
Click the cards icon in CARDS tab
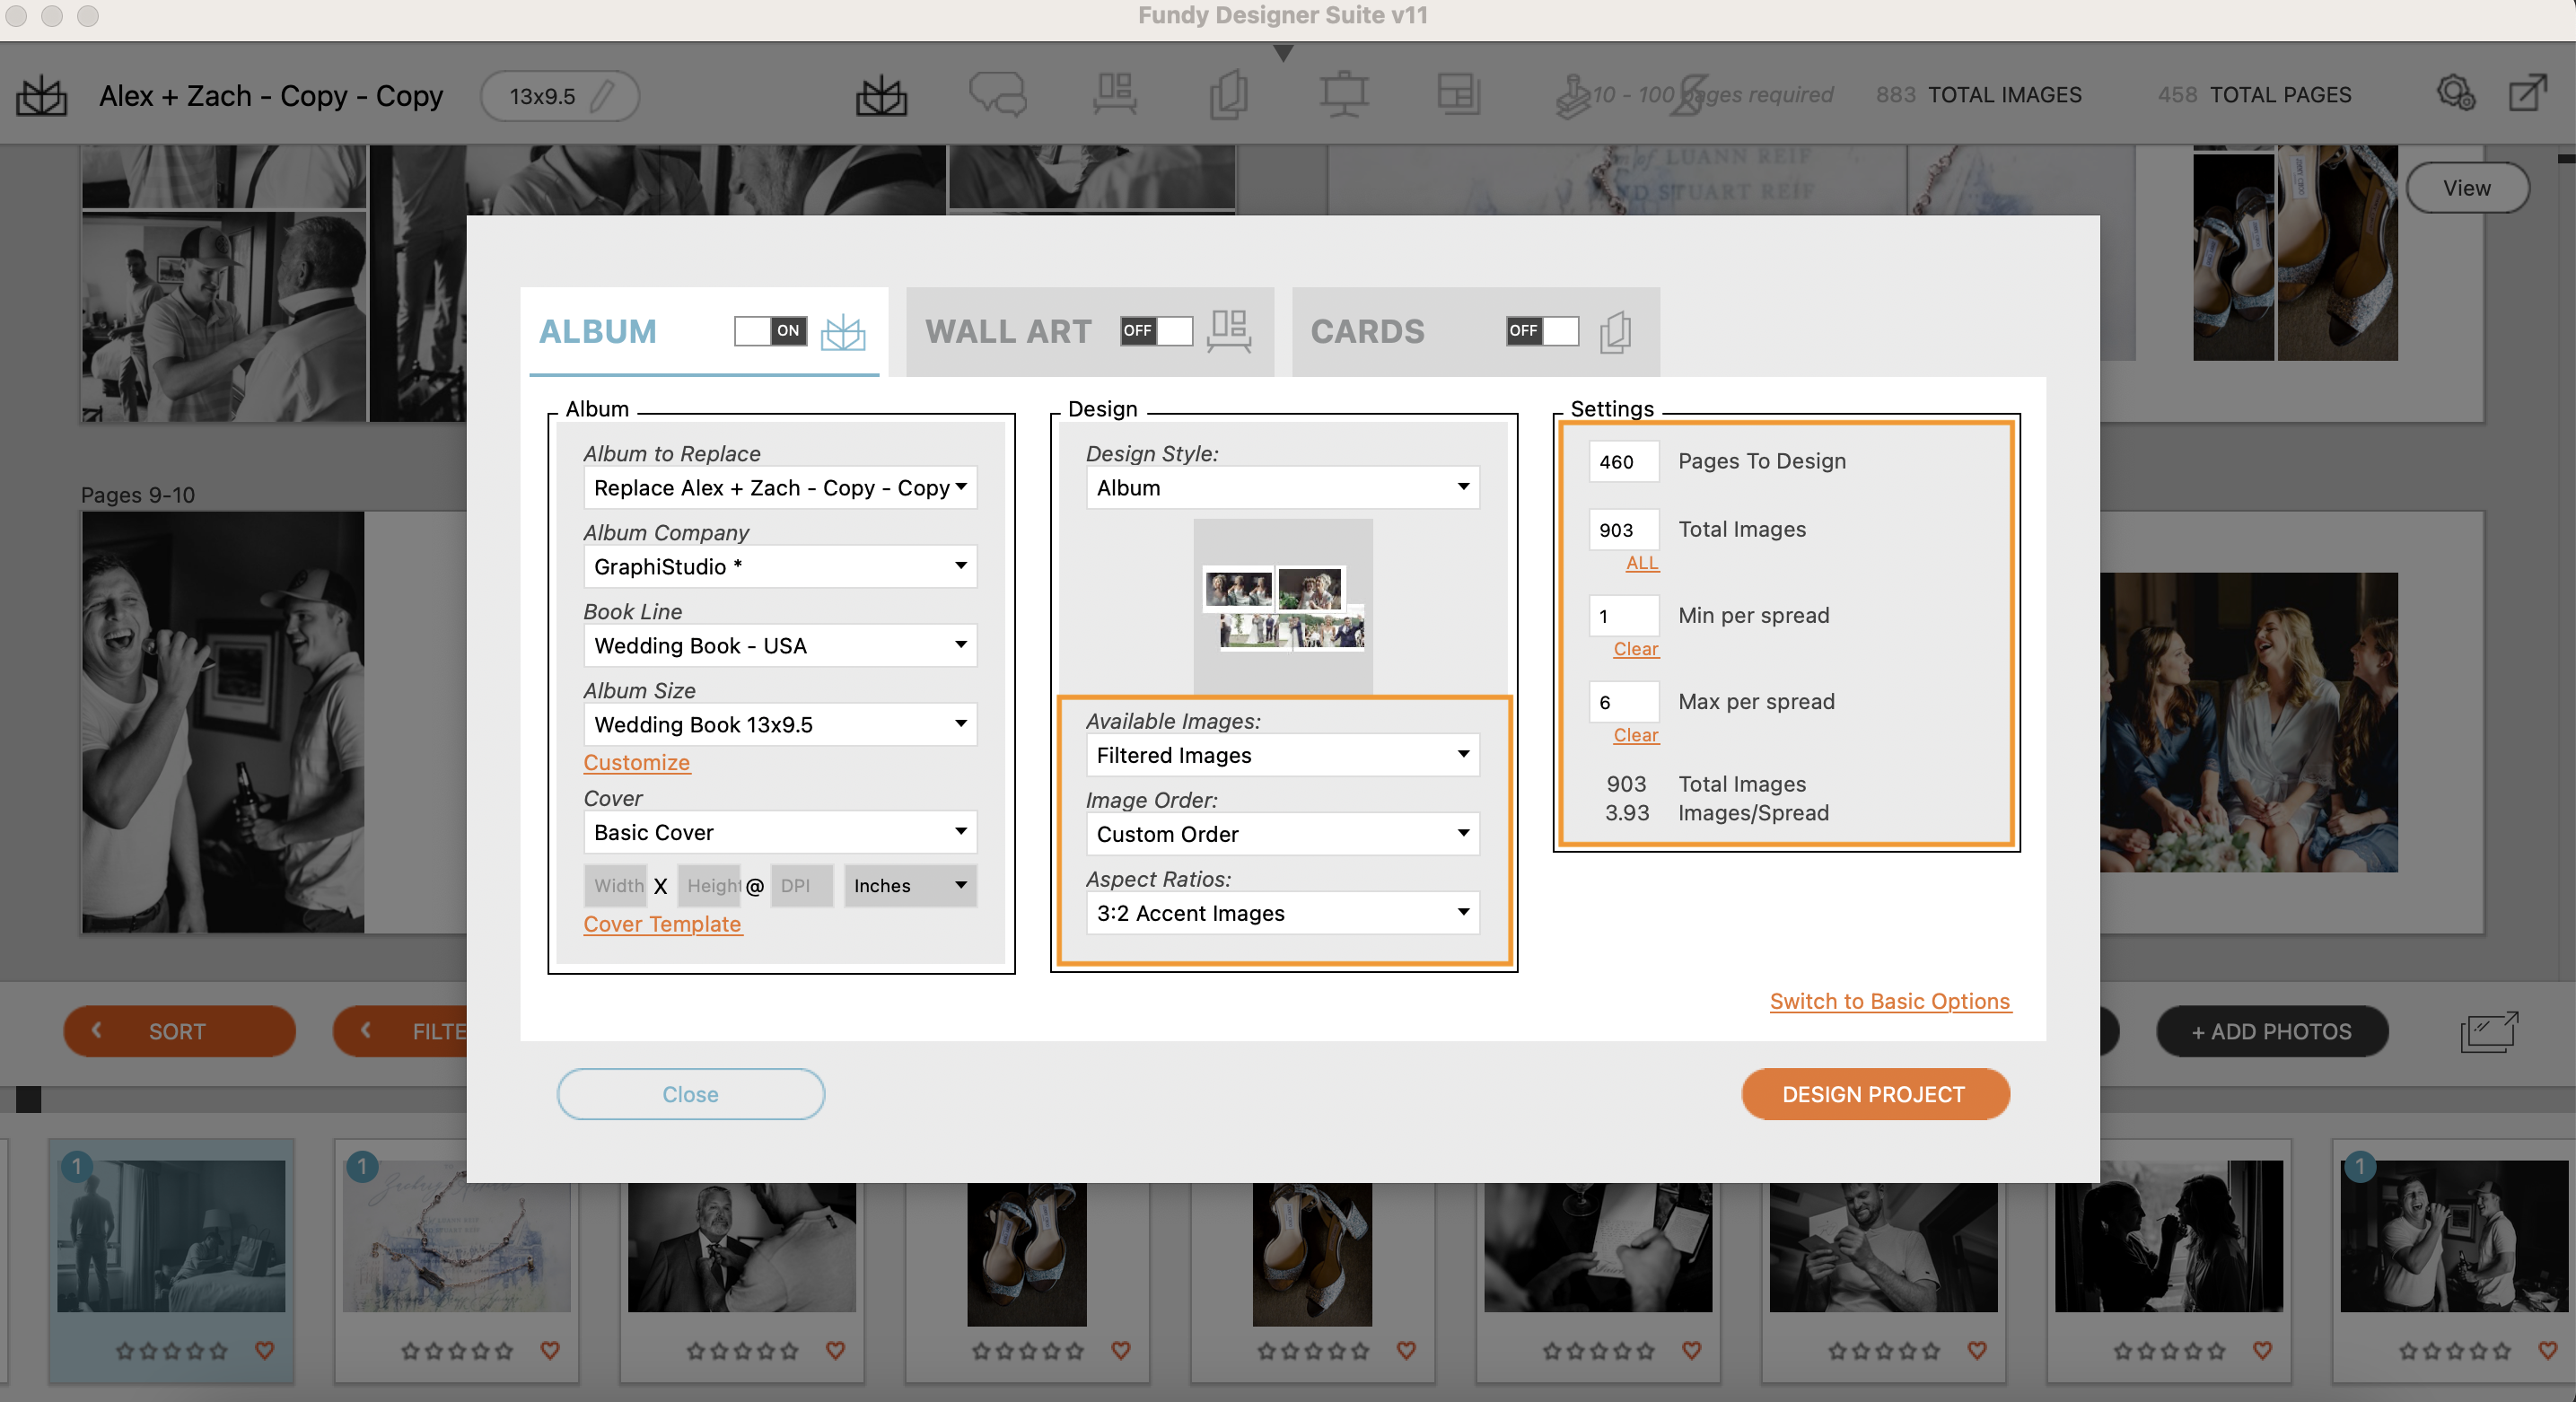(1615, 331)
